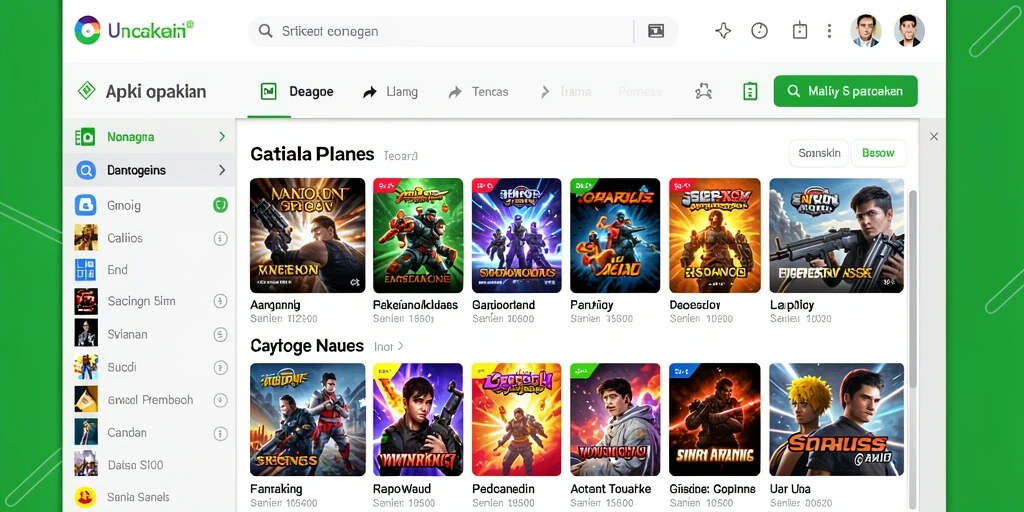1024x512 pixels.
Task: Click the green clipboard icon in tab bar
Action: coord(750,91)
